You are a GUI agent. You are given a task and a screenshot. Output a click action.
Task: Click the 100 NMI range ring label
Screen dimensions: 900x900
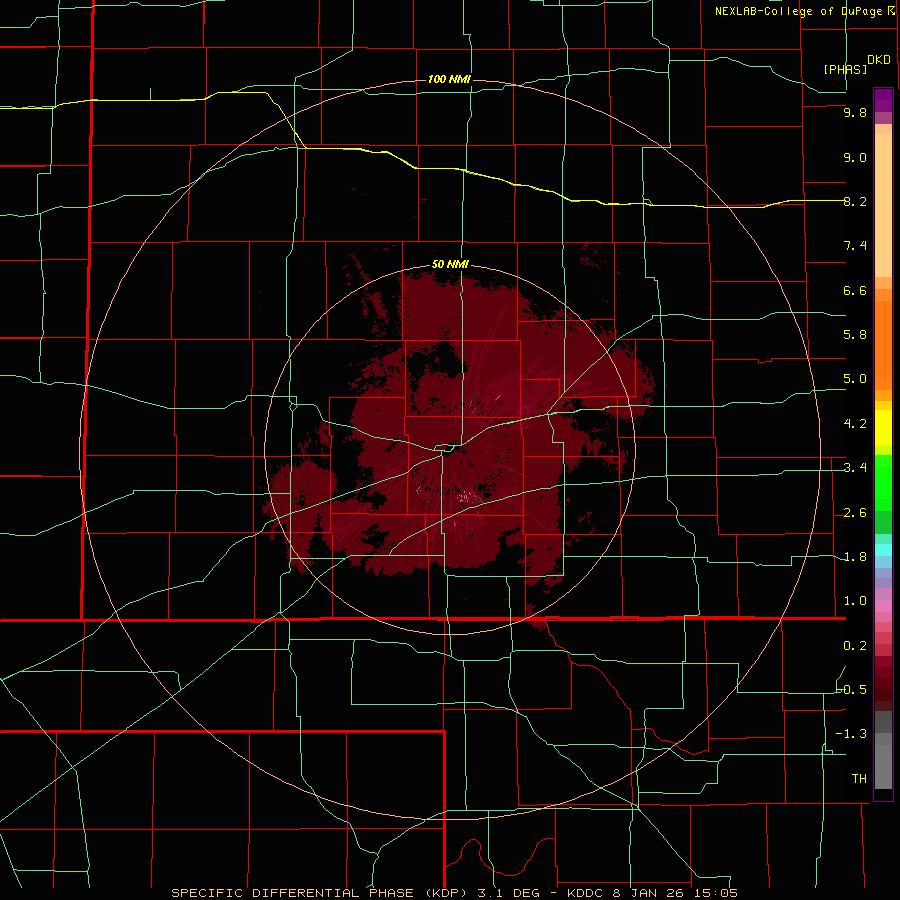pyautogui.click(x=449, y=79)
